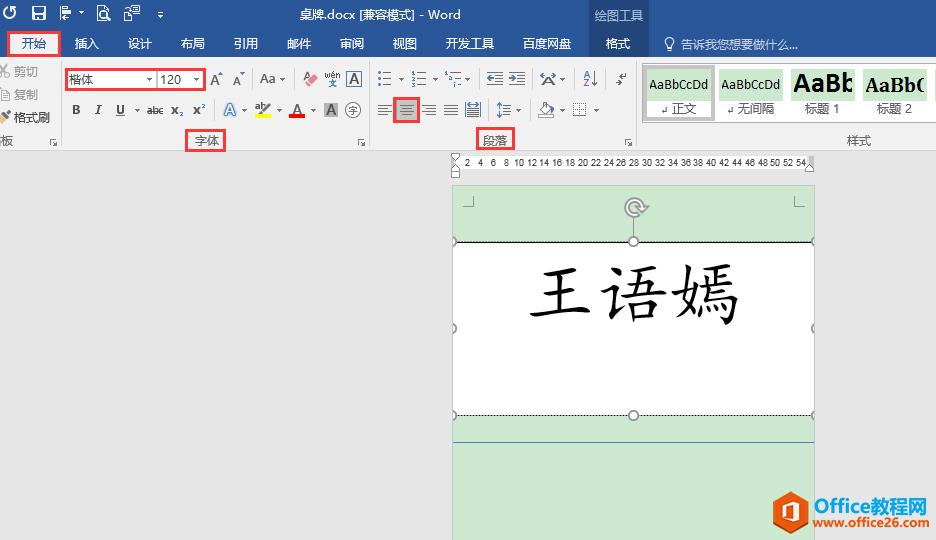
Task: Click the Asian Layout icon
Action: pyautogui.click(x=549, y=79)
